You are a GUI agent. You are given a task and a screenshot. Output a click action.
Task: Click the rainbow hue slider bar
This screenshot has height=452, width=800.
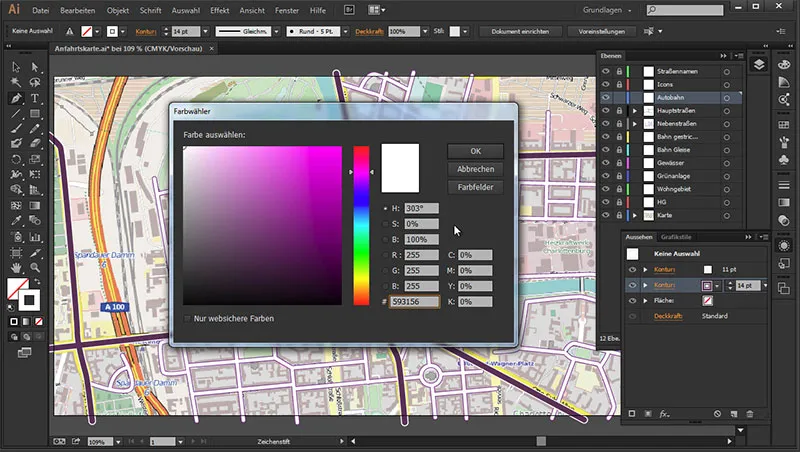point(361,225)
